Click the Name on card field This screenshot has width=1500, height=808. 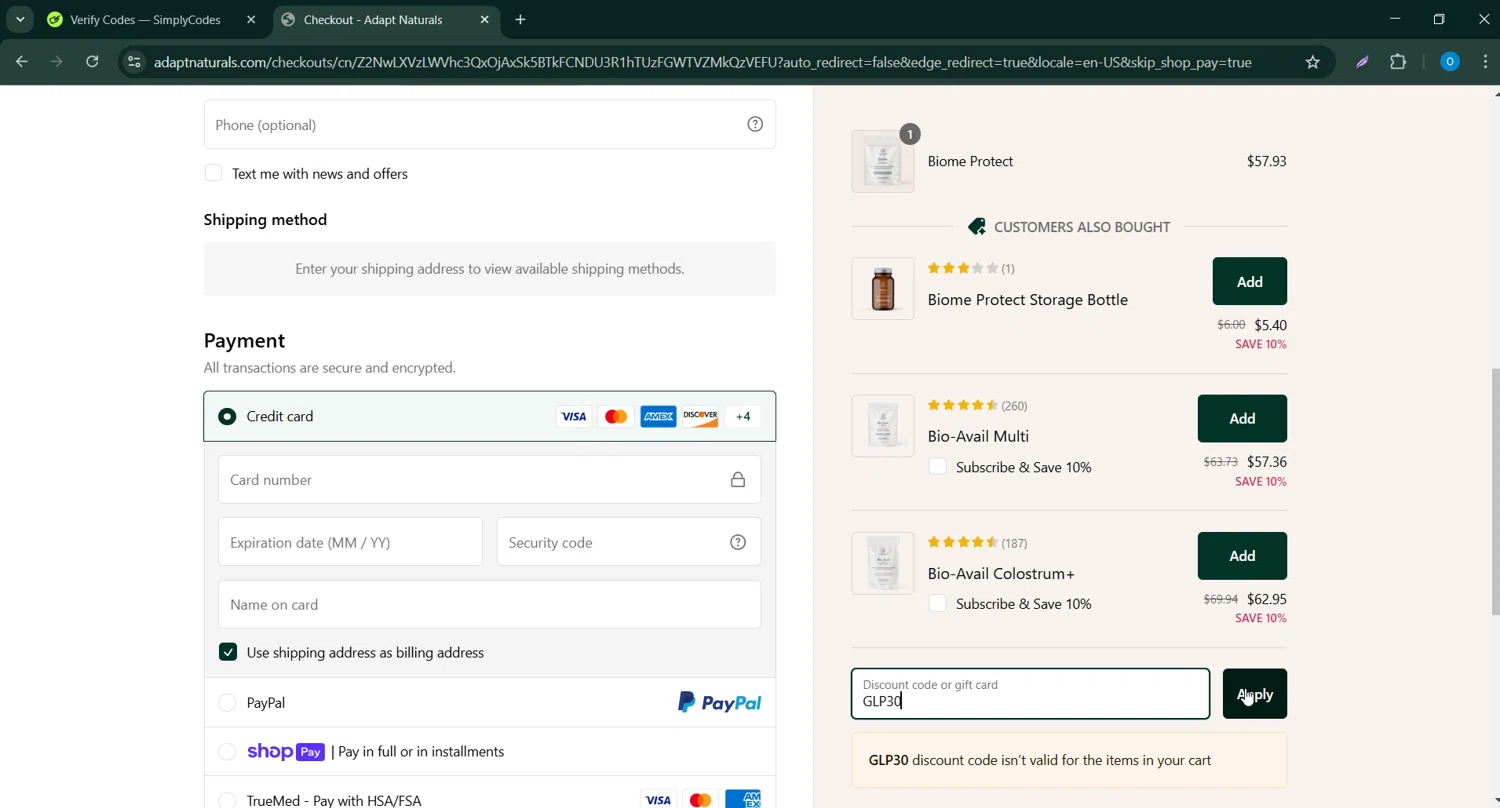point(489,604)
